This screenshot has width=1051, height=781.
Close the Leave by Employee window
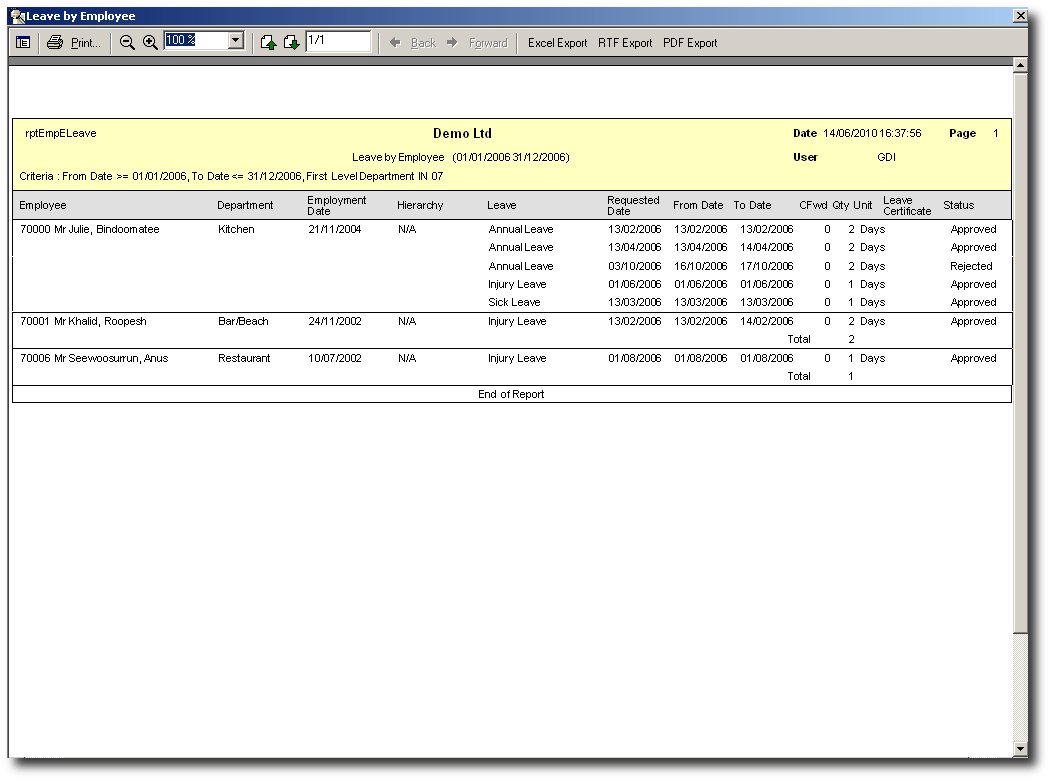(1020, 16)
